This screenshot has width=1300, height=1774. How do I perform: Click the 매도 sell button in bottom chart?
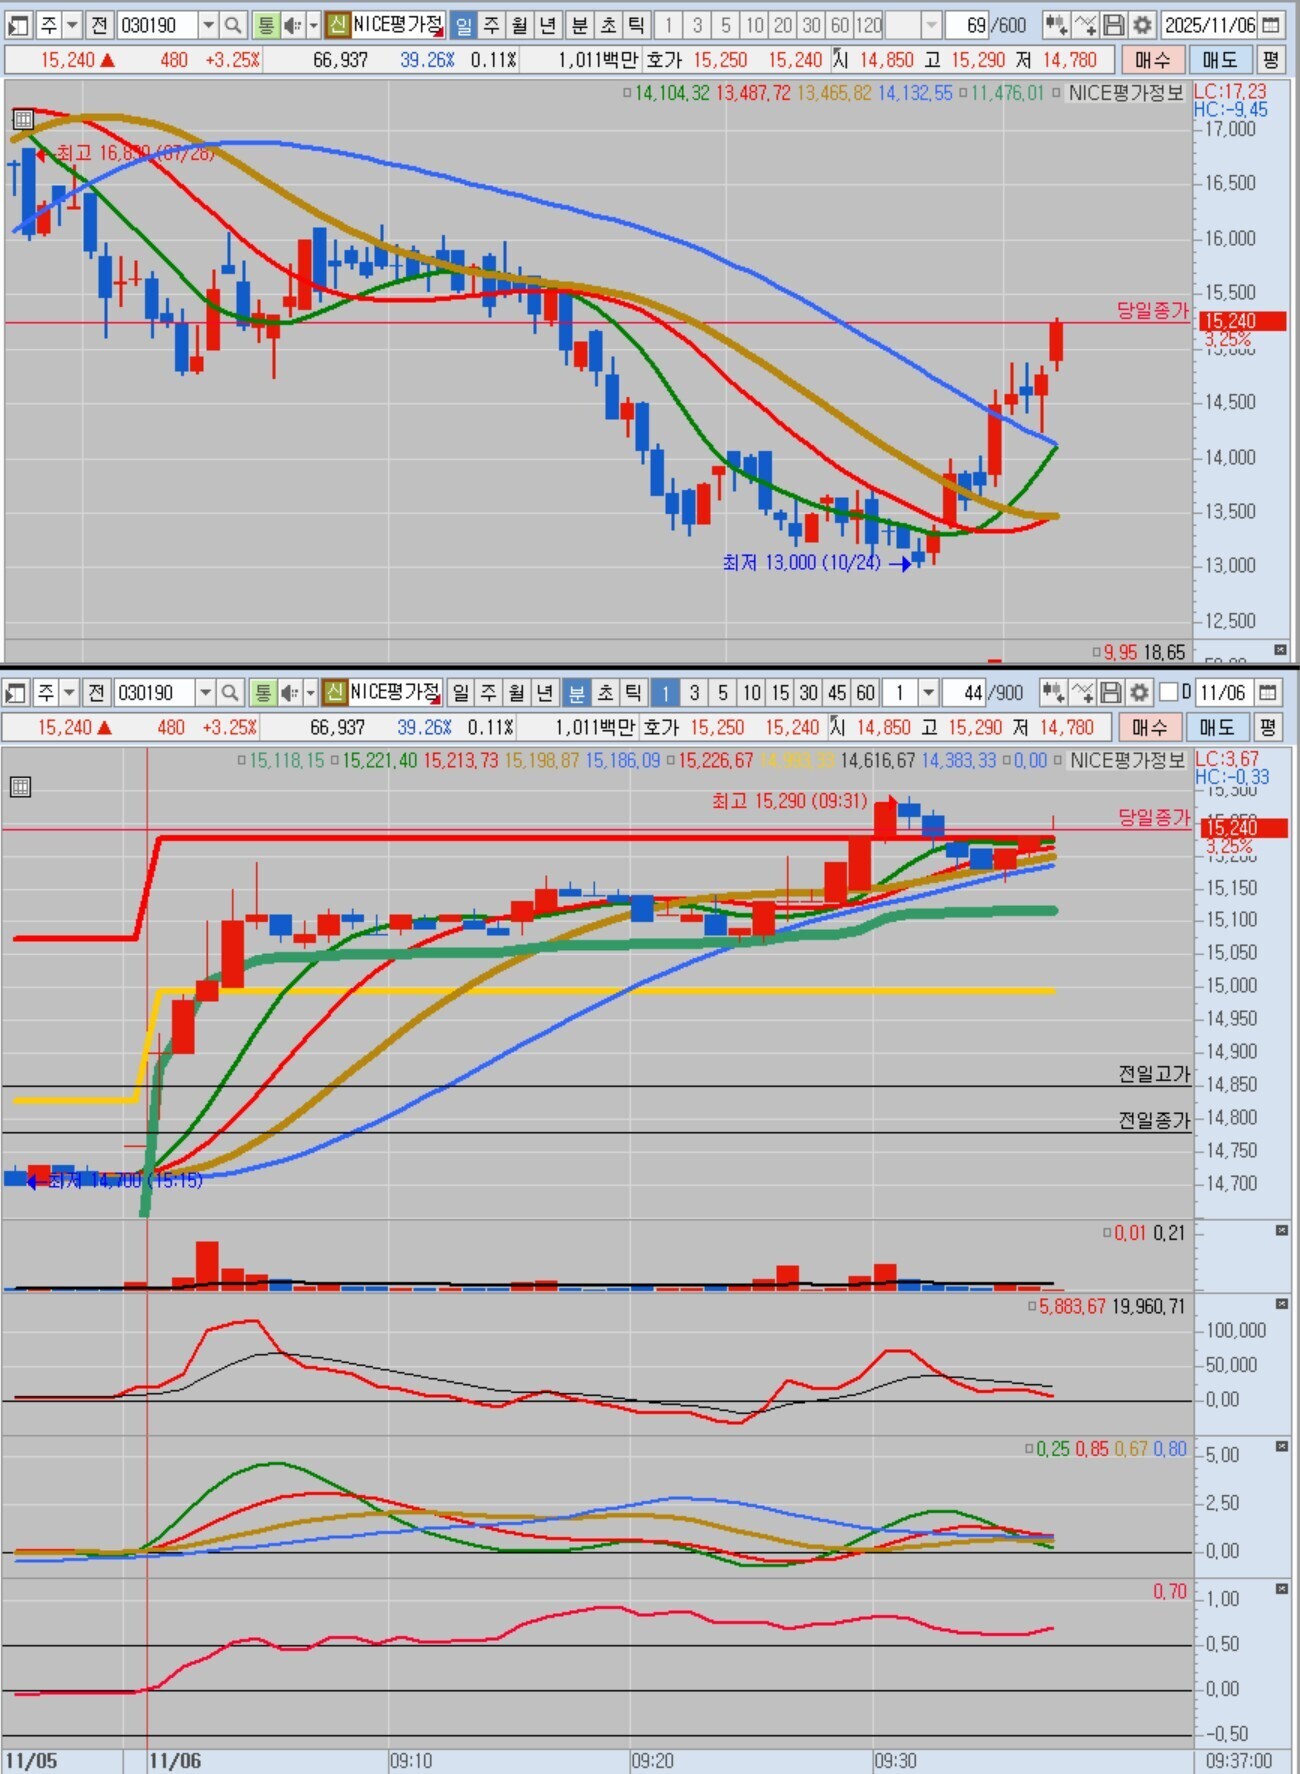tap(1217, 727)
